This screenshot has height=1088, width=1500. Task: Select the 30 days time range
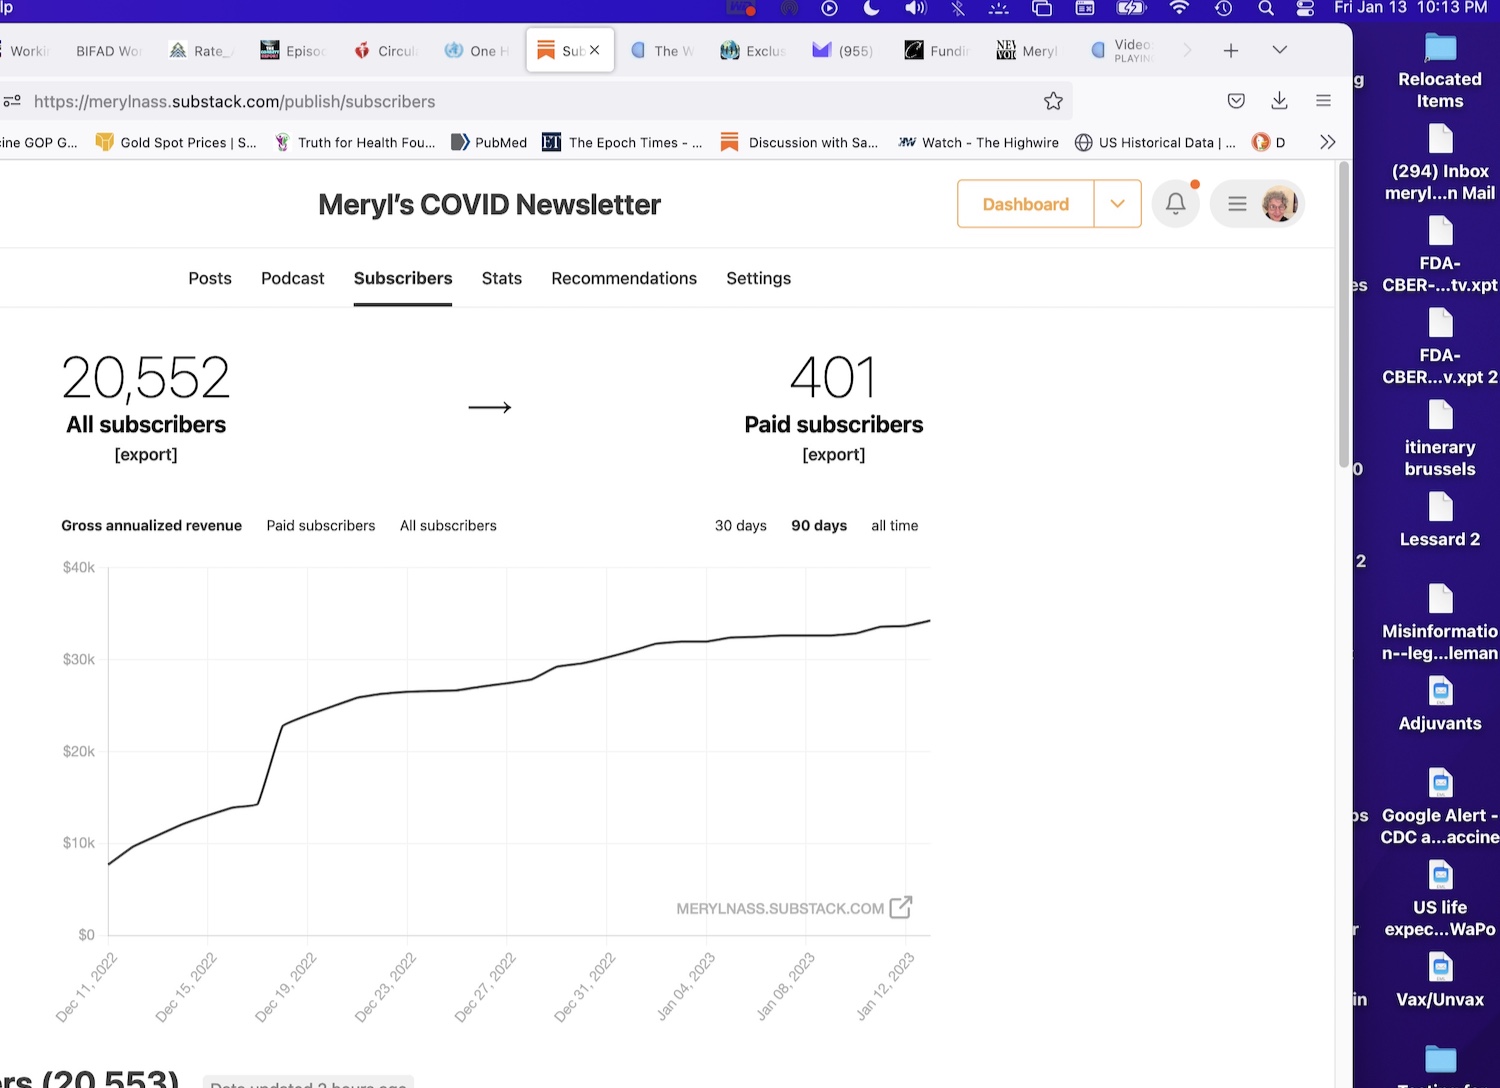(x=740, y=526)
